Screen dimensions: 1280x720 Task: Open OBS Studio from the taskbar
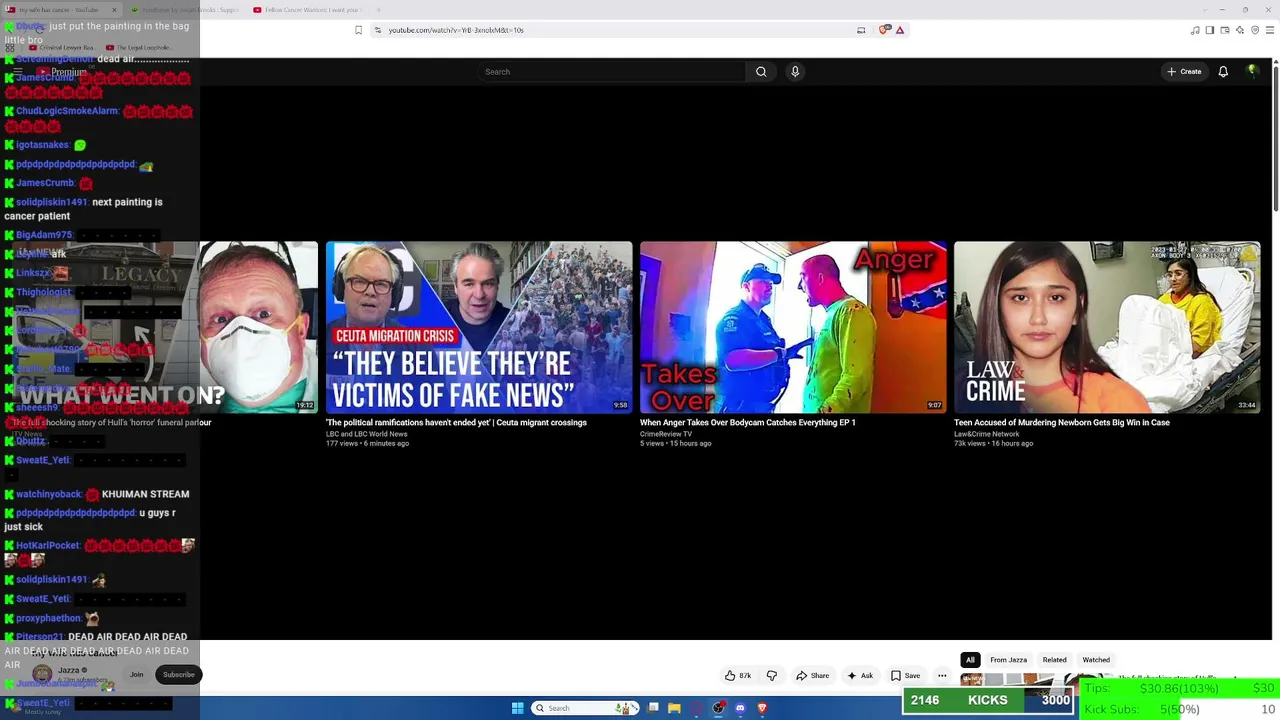pos(718,708)
